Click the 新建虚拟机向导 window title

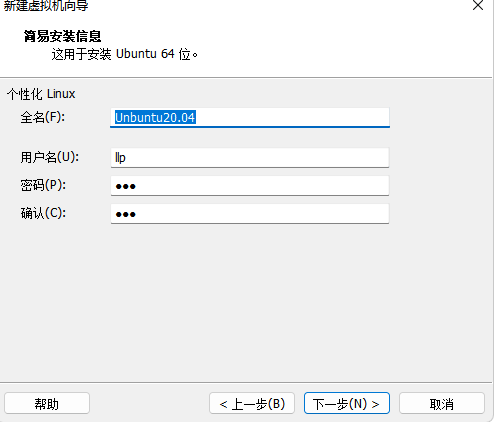pos(46,5)
